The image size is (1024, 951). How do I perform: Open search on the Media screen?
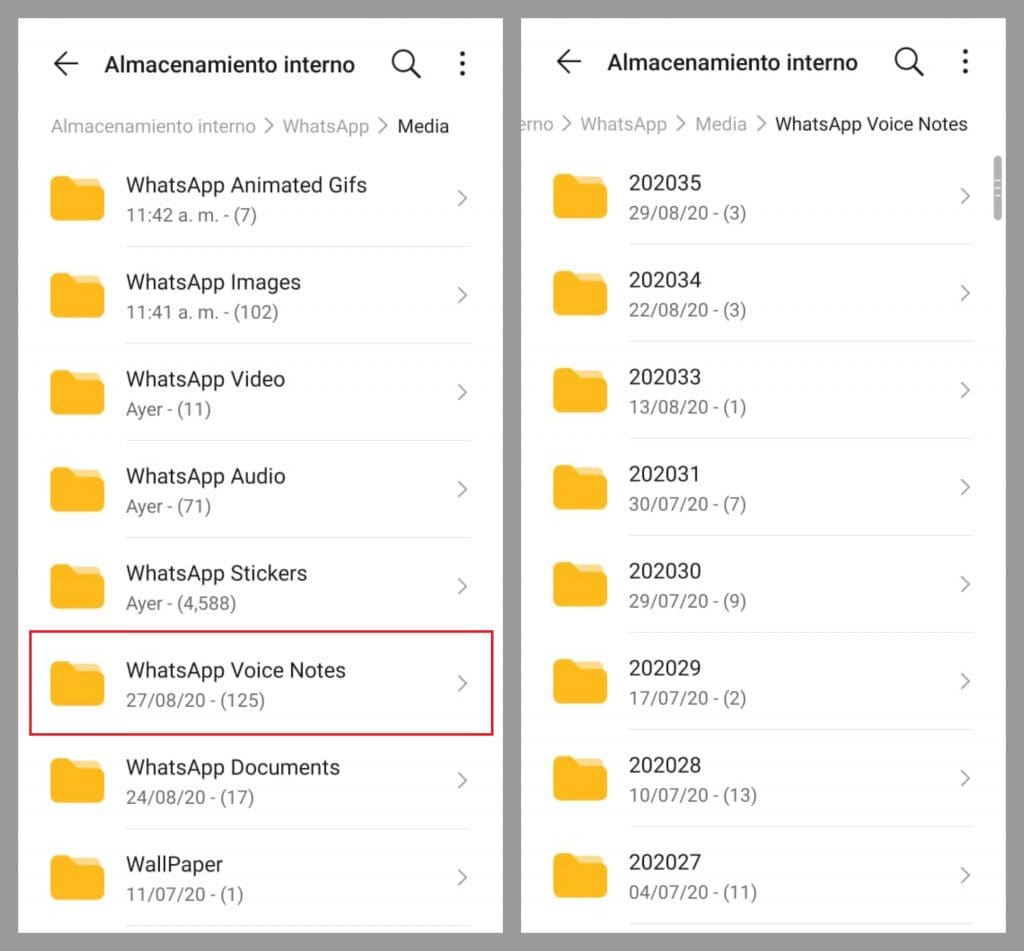406,64
